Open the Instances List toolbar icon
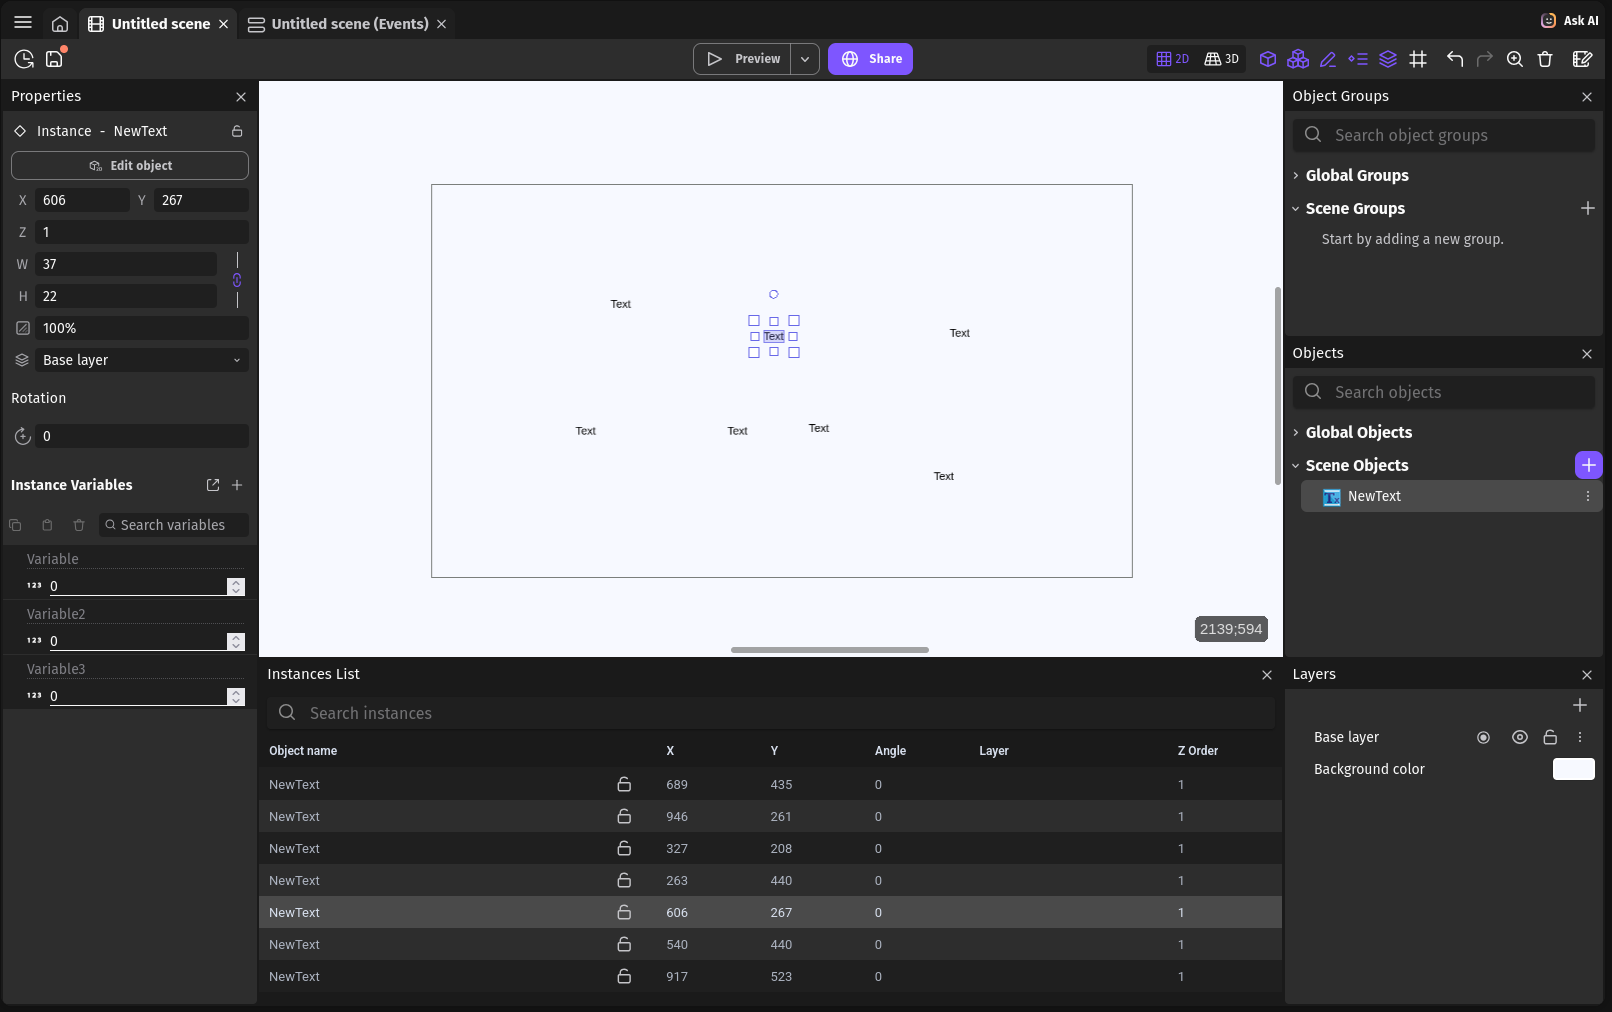 tap(1358, 59)
